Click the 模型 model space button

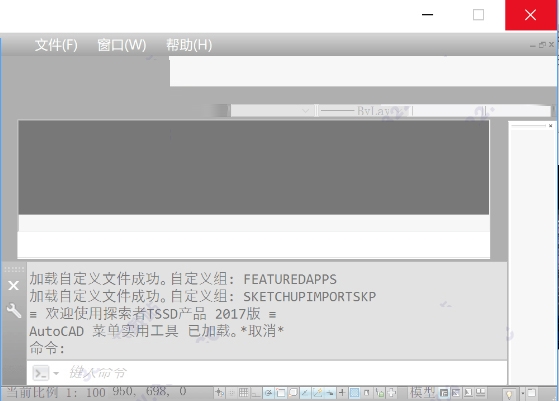point(422,393)
